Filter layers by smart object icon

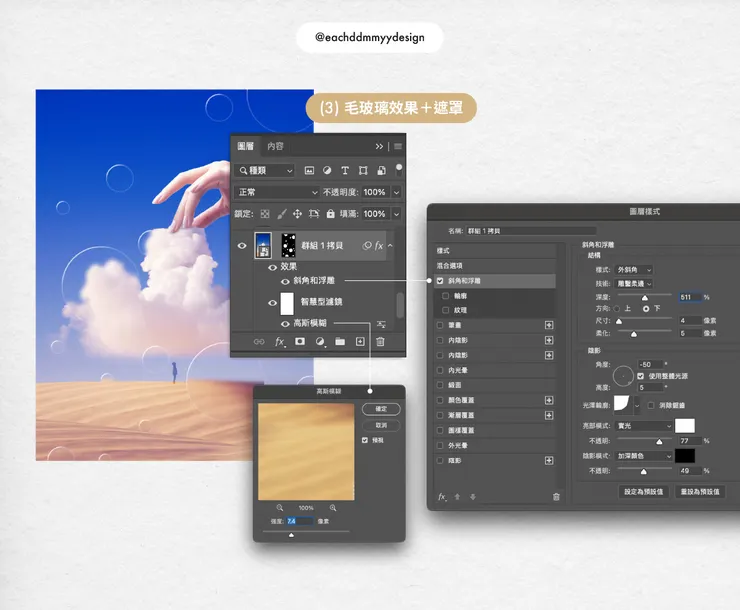click(381, 170)
